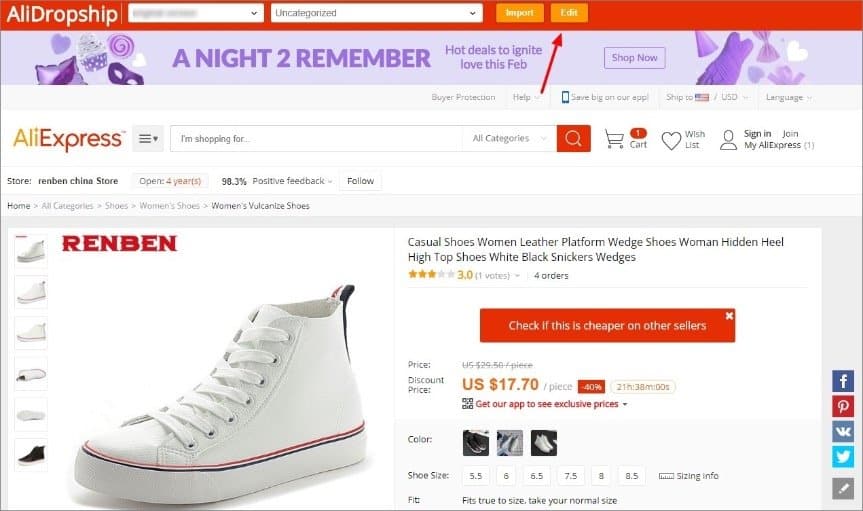Click the Follow store button

pos(360,181)
